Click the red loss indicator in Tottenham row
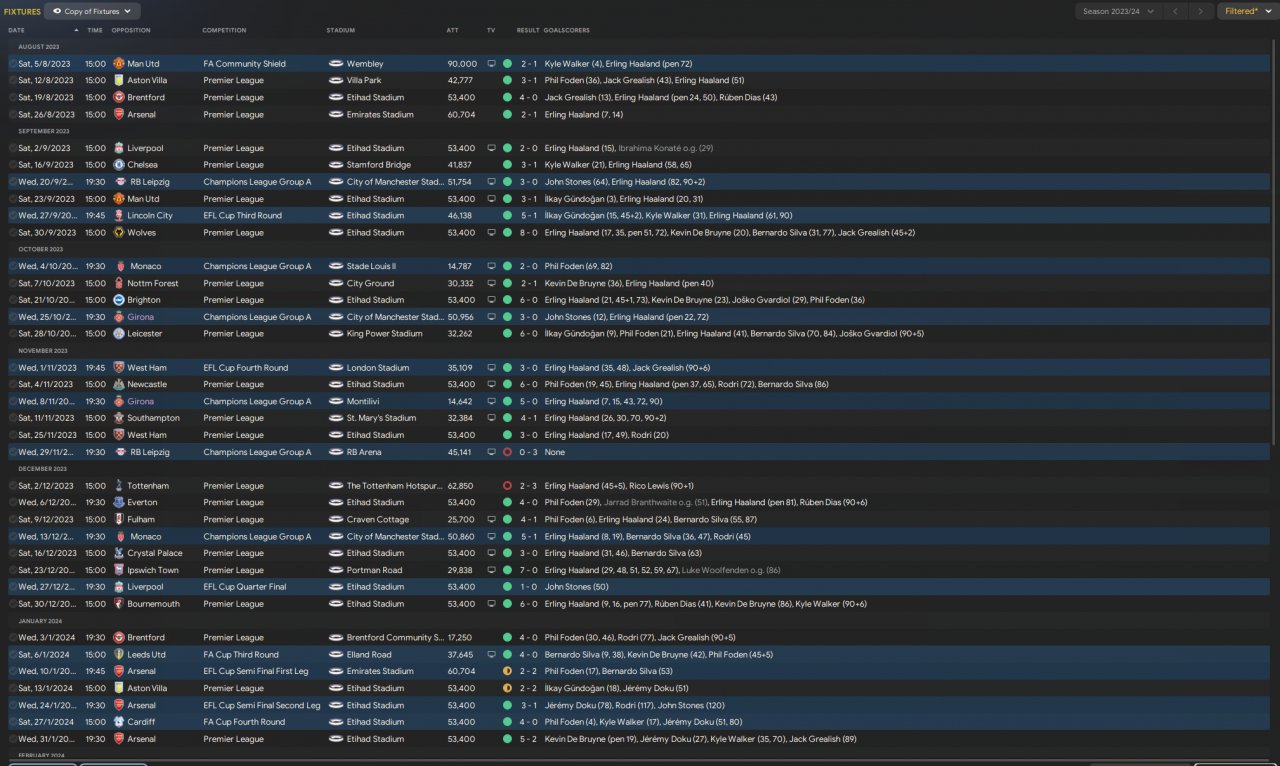 coord(507,486)
